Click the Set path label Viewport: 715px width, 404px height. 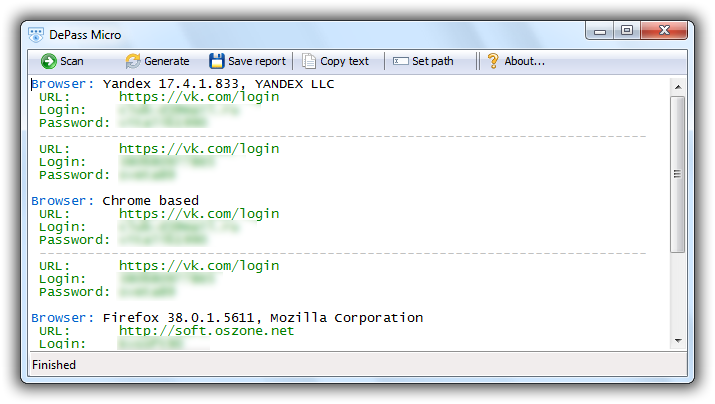433,61
